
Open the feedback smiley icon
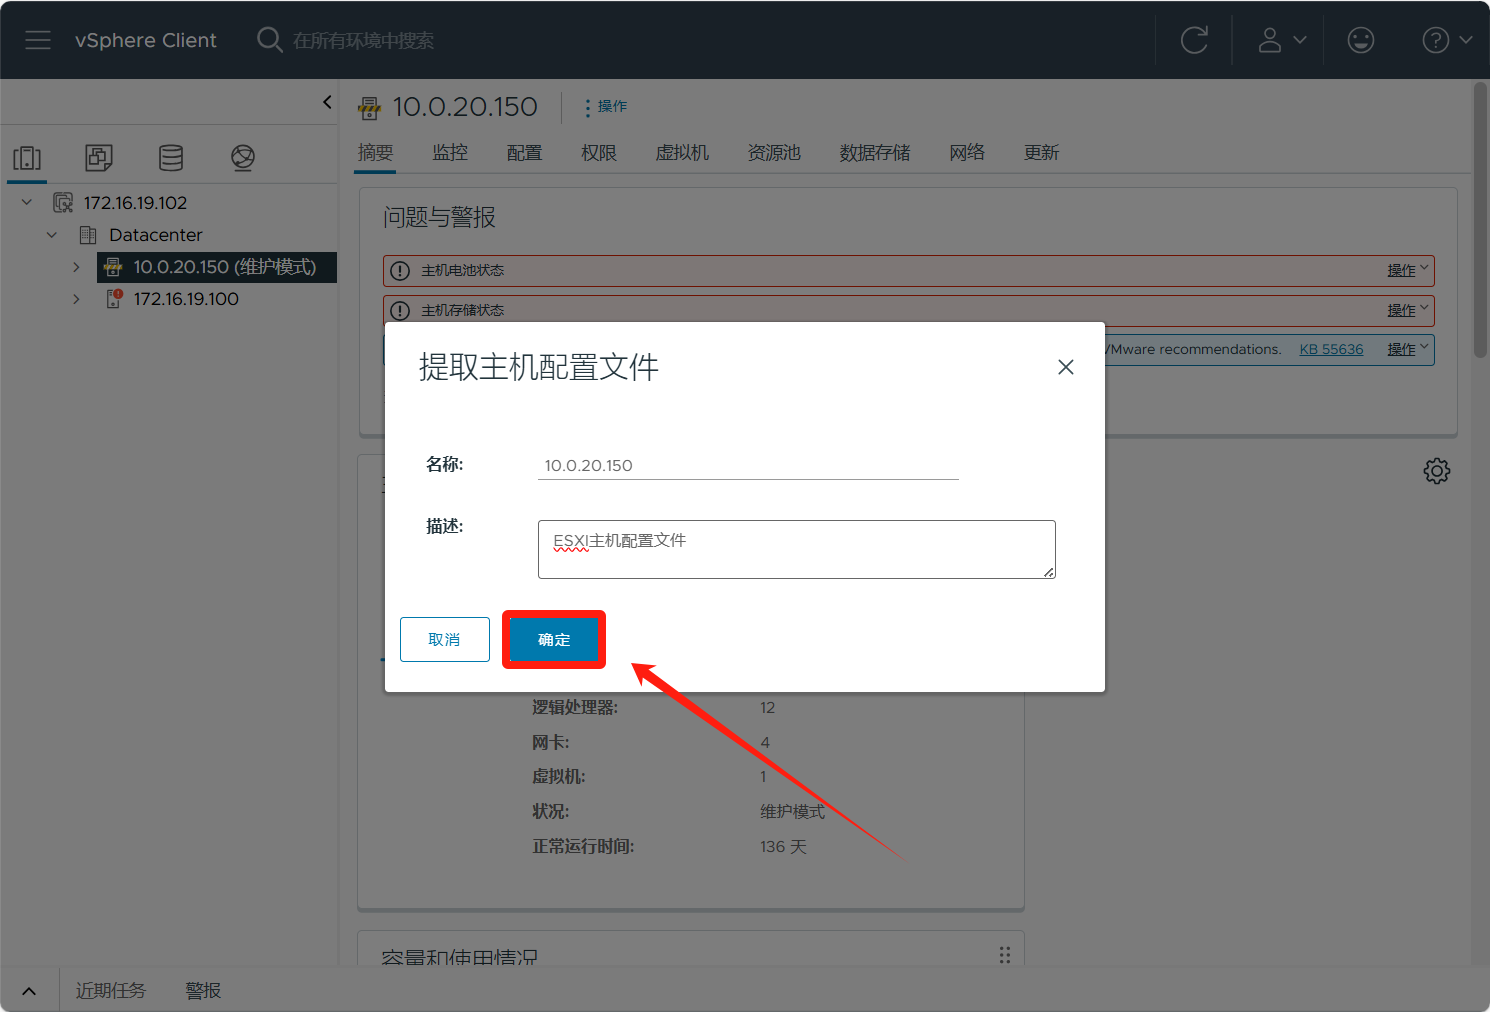(x=1360, y=40)
